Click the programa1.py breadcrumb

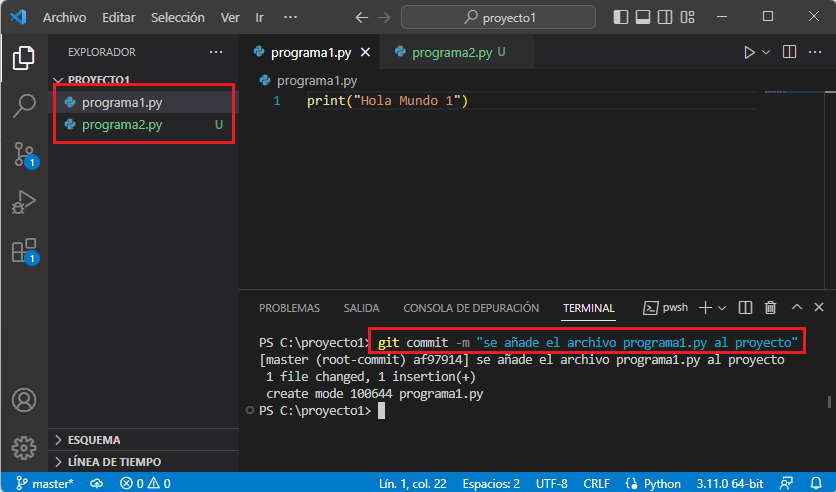308,80
